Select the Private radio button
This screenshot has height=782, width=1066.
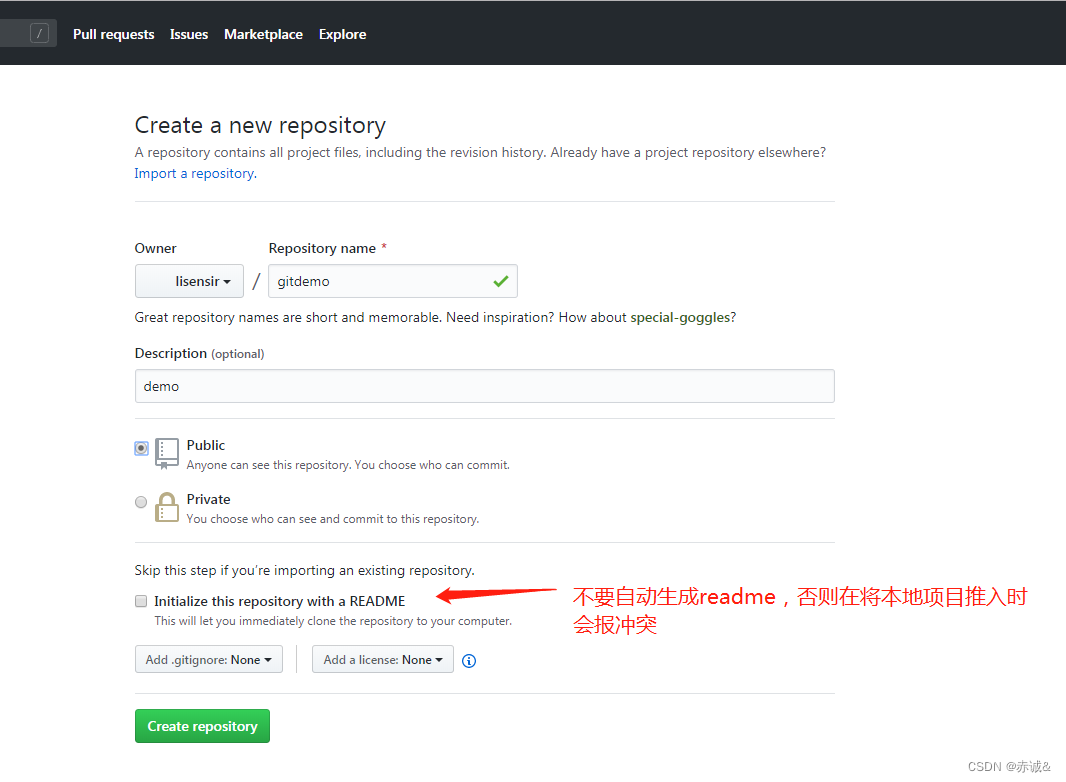[x=141, y=502]
